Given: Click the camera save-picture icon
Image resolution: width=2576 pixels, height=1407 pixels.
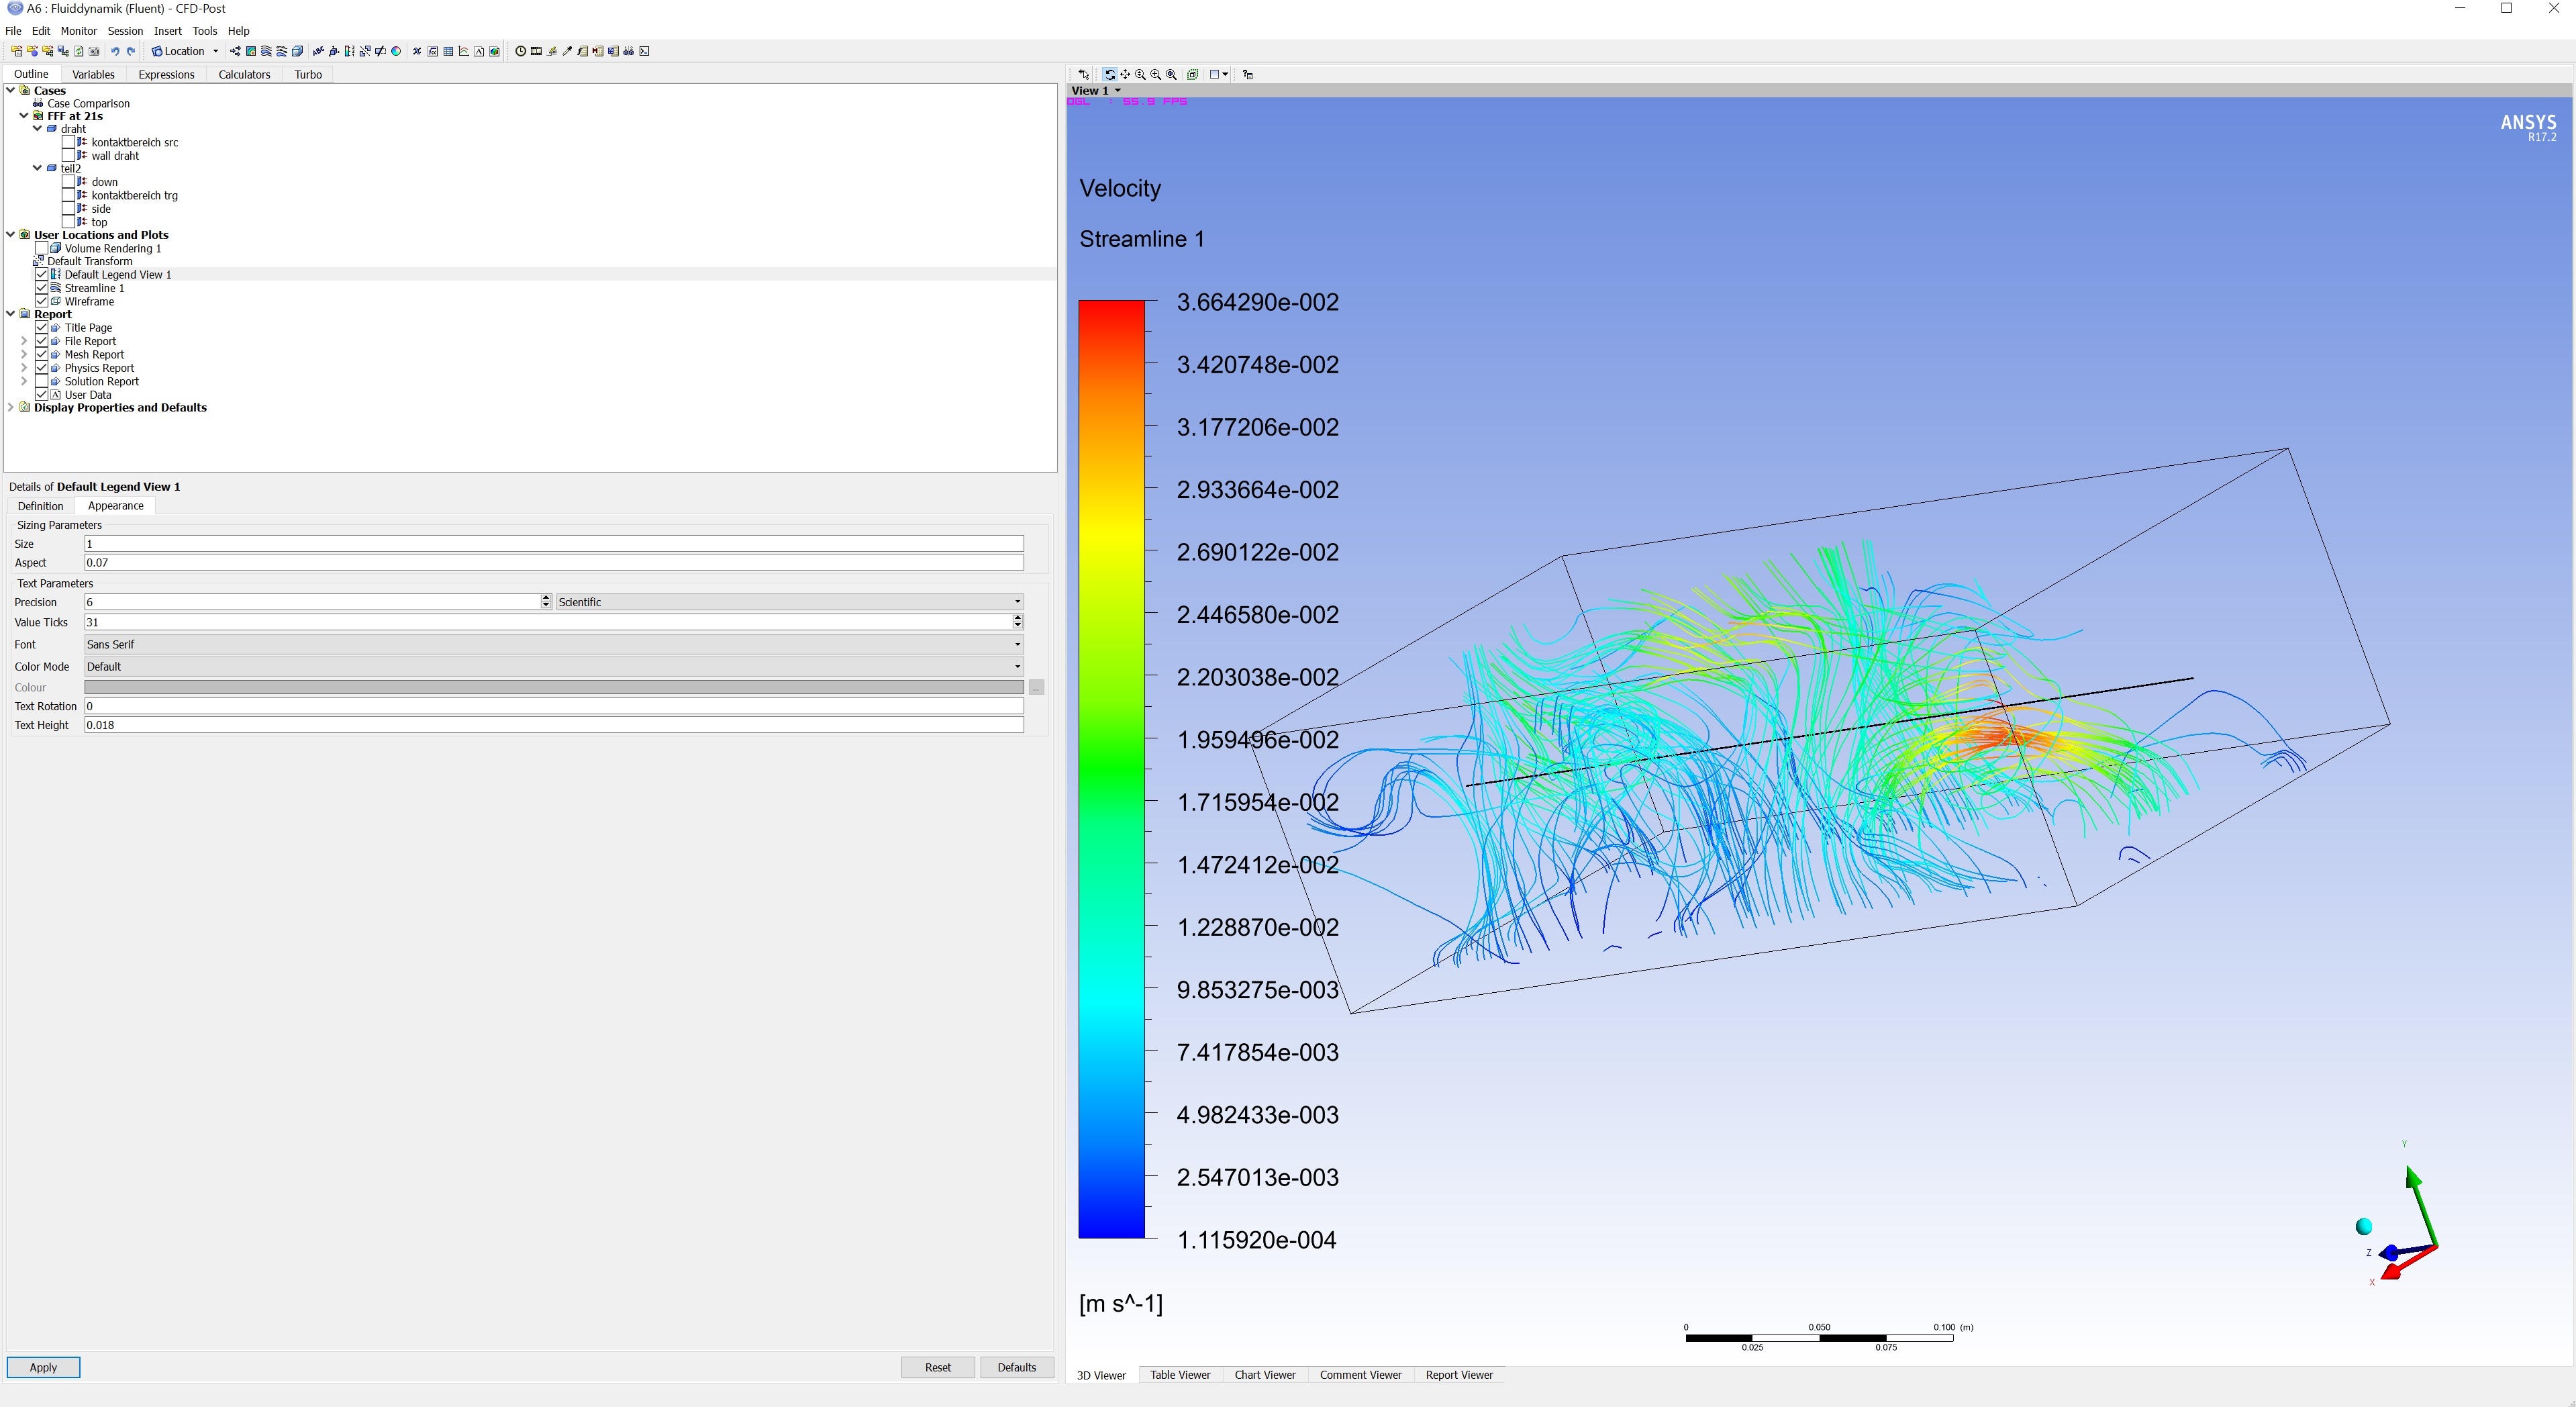Looking at the screenshot, I should coord(94,51).
